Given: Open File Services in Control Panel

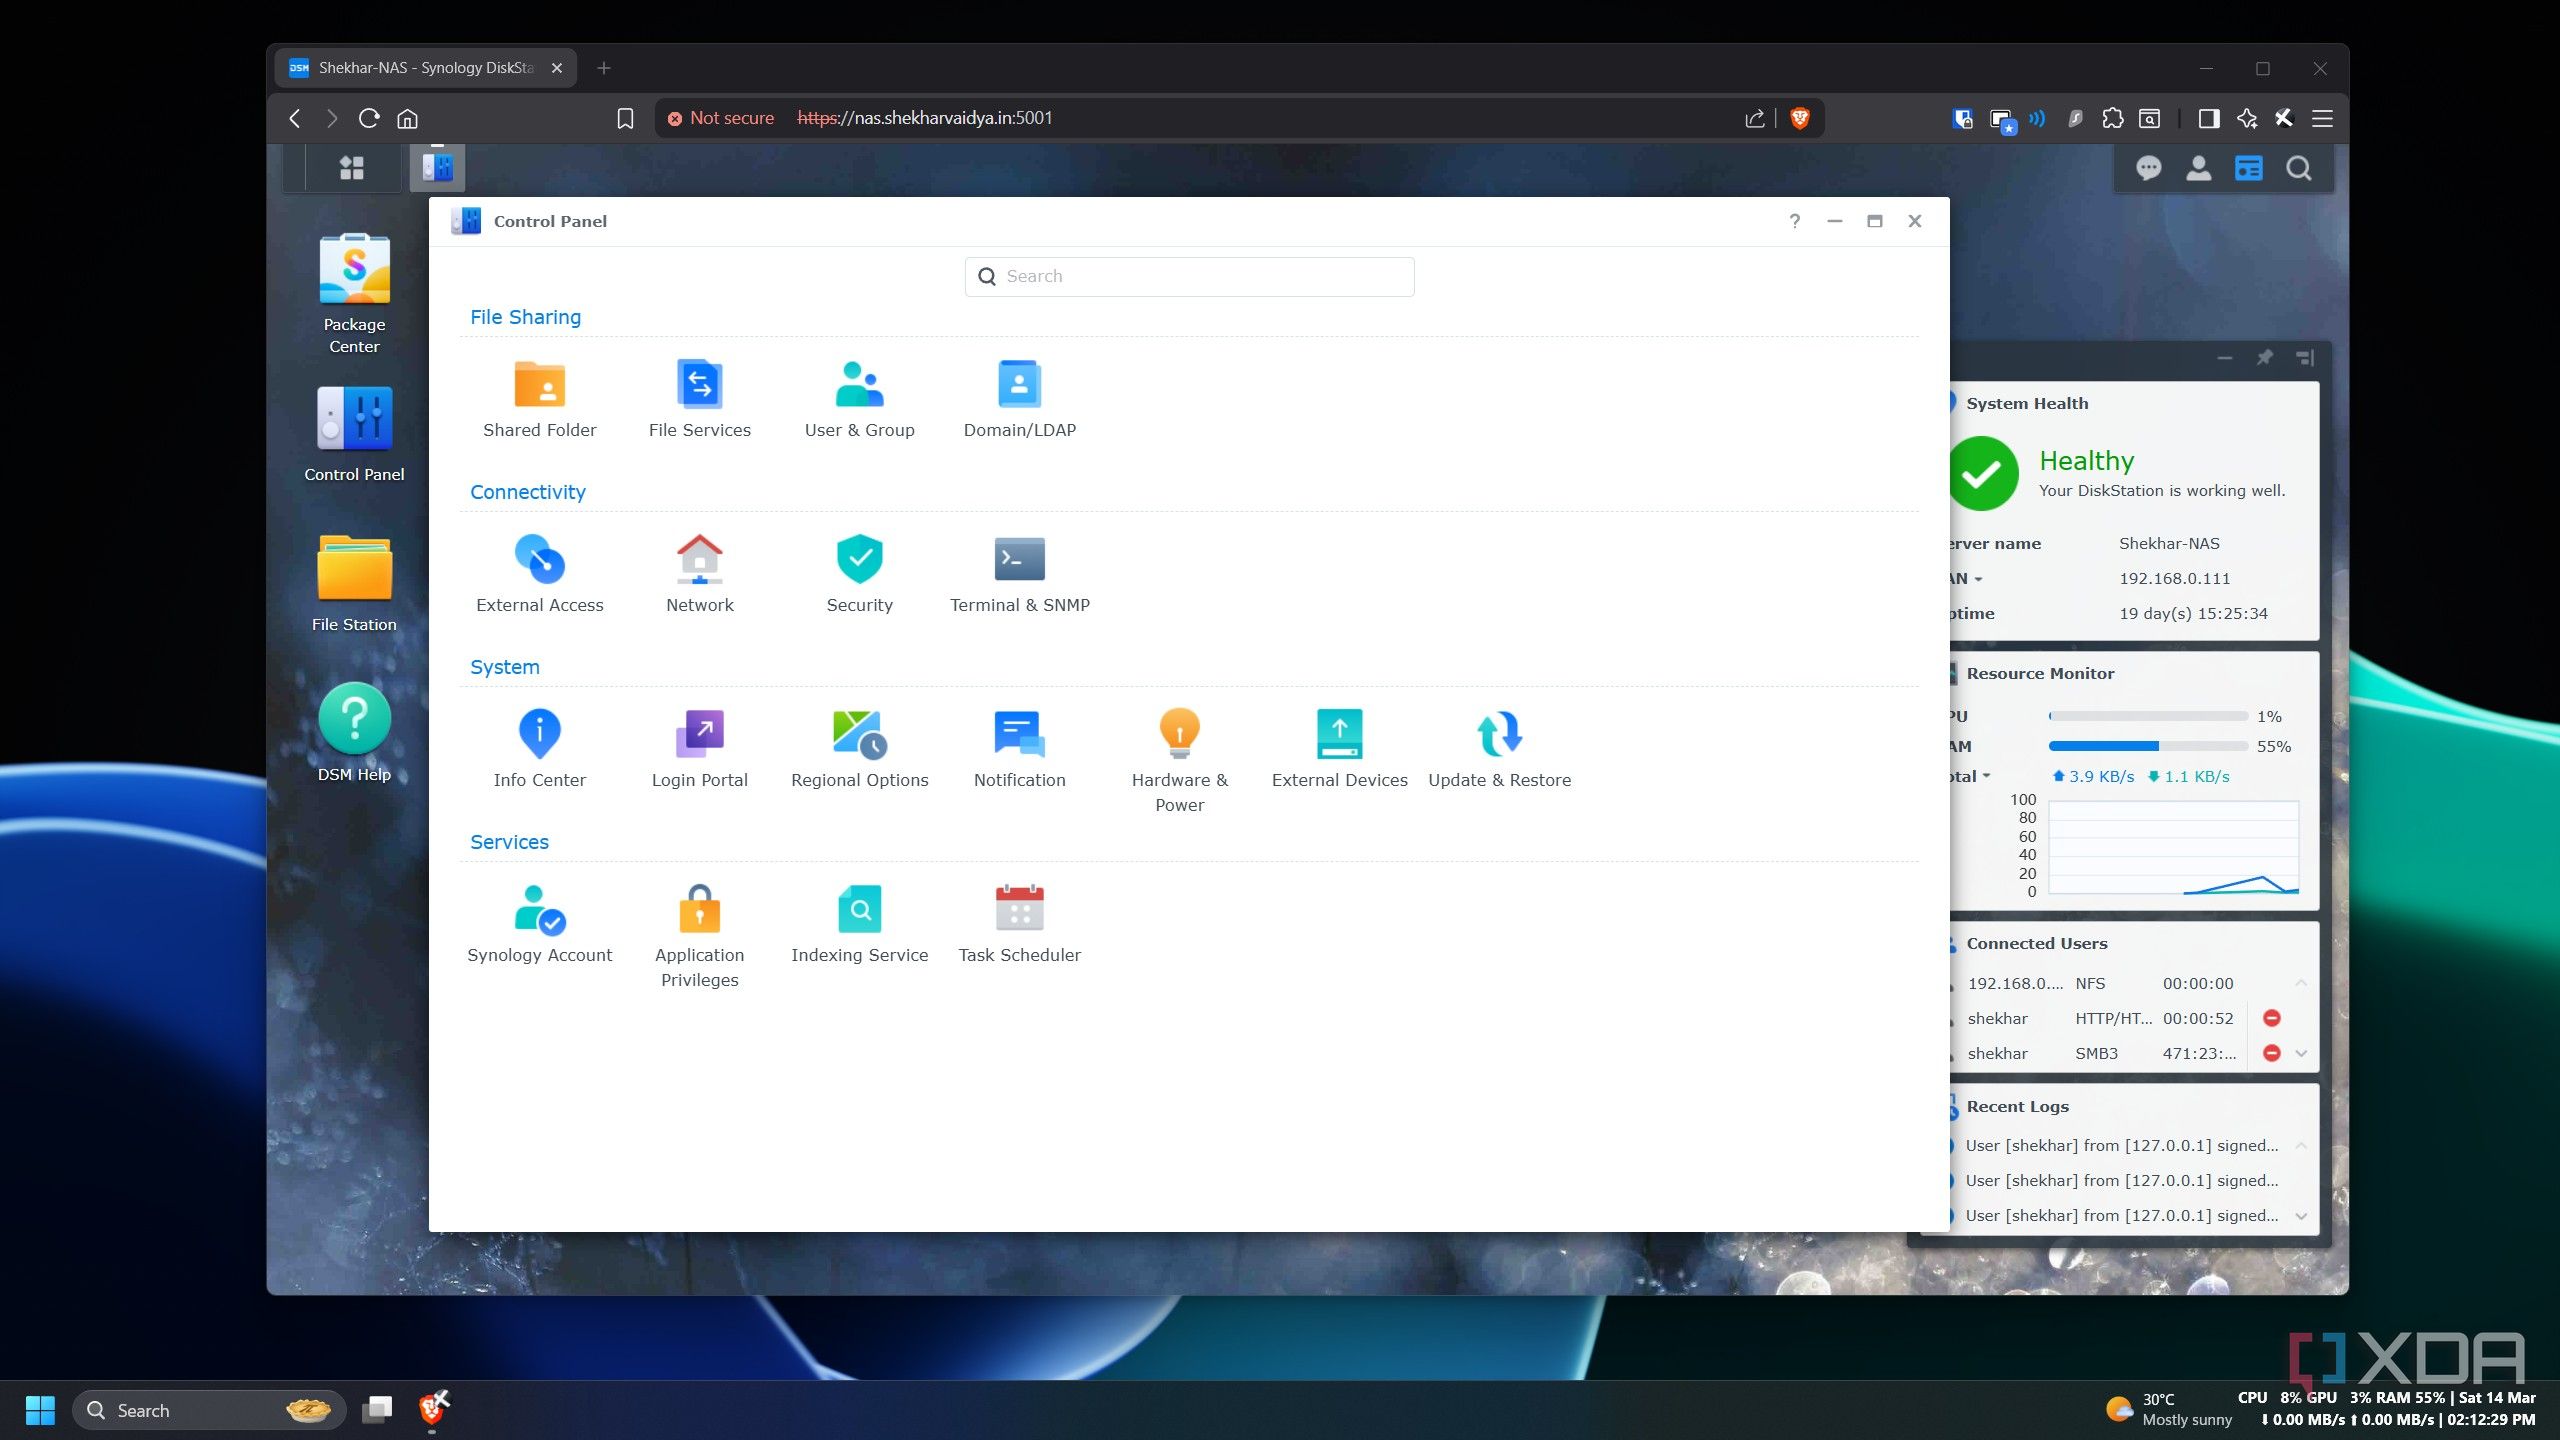Looking at the screenshot, I should pos(699,400).
